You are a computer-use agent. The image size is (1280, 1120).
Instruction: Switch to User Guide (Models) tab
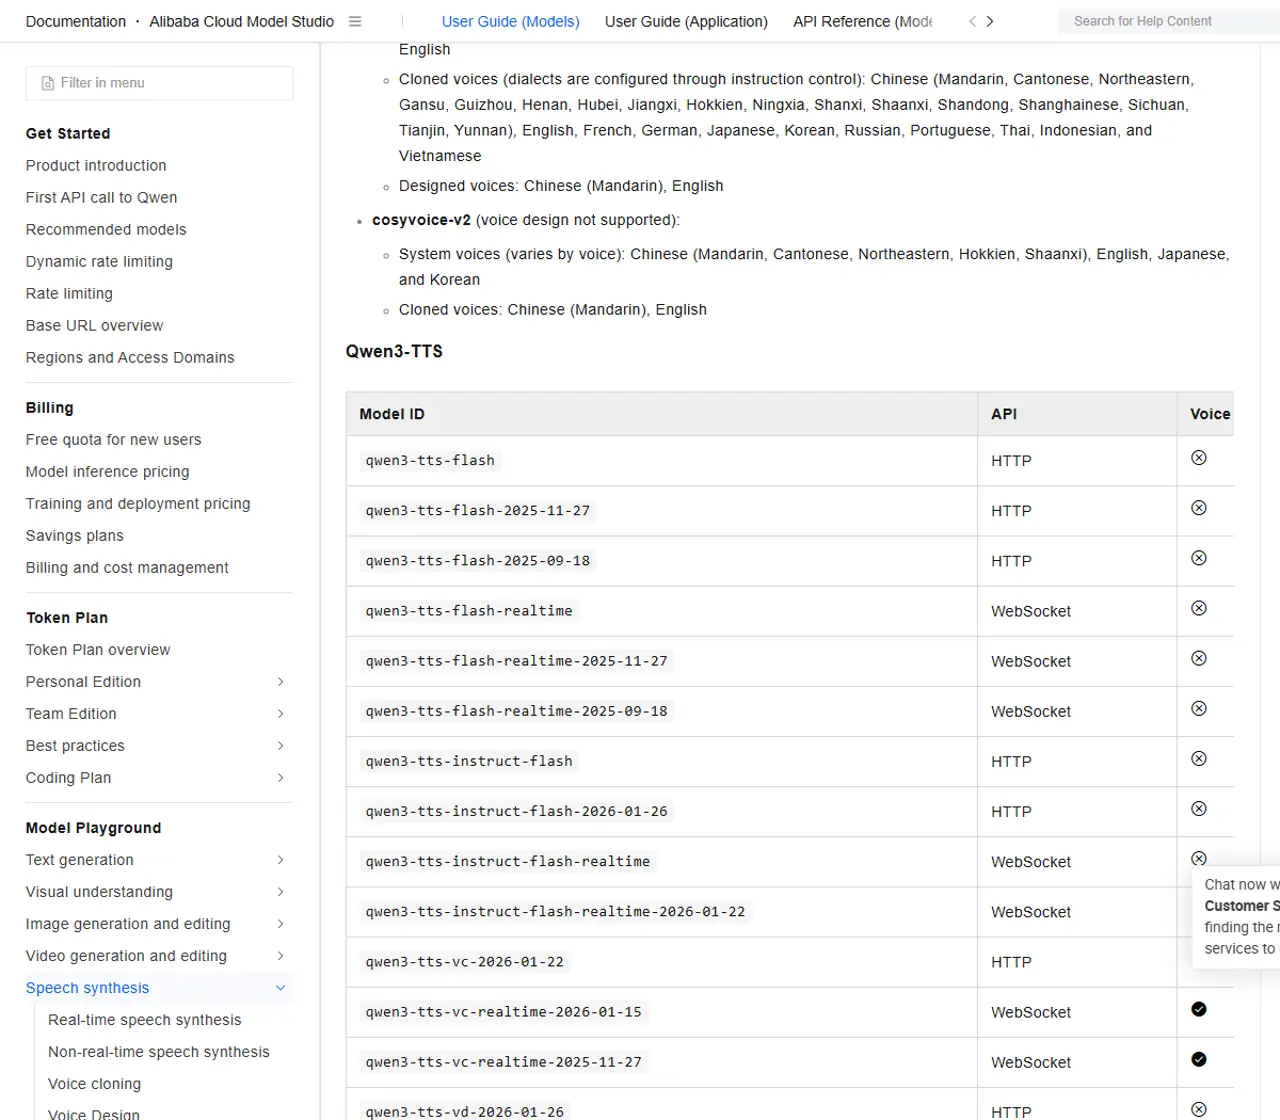pos(511,21)
